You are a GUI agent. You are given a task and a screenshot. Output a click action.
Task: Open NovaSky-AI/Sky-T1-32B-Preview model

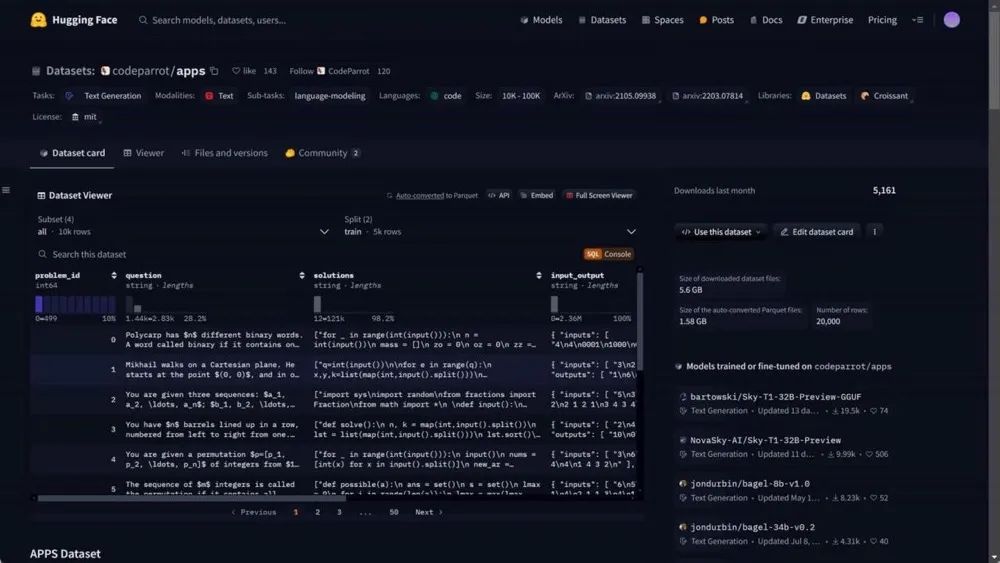click(765, 440)
